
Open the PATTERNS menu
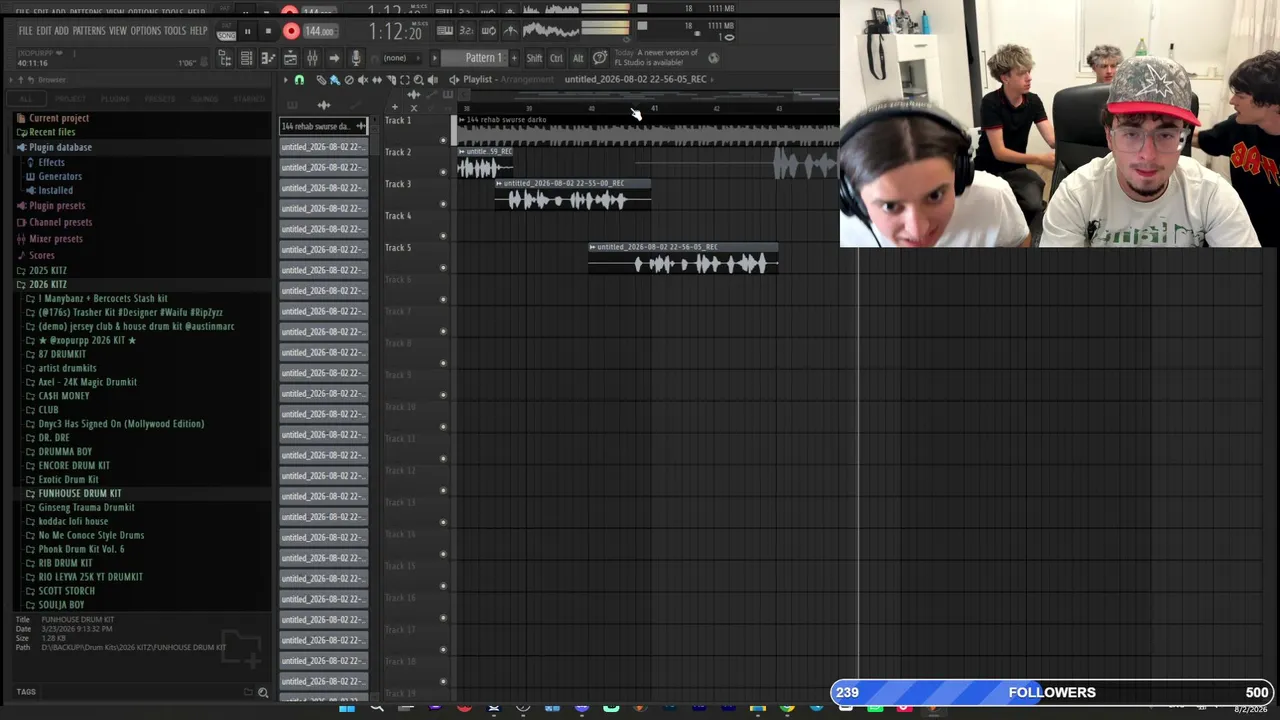(88, 31)
